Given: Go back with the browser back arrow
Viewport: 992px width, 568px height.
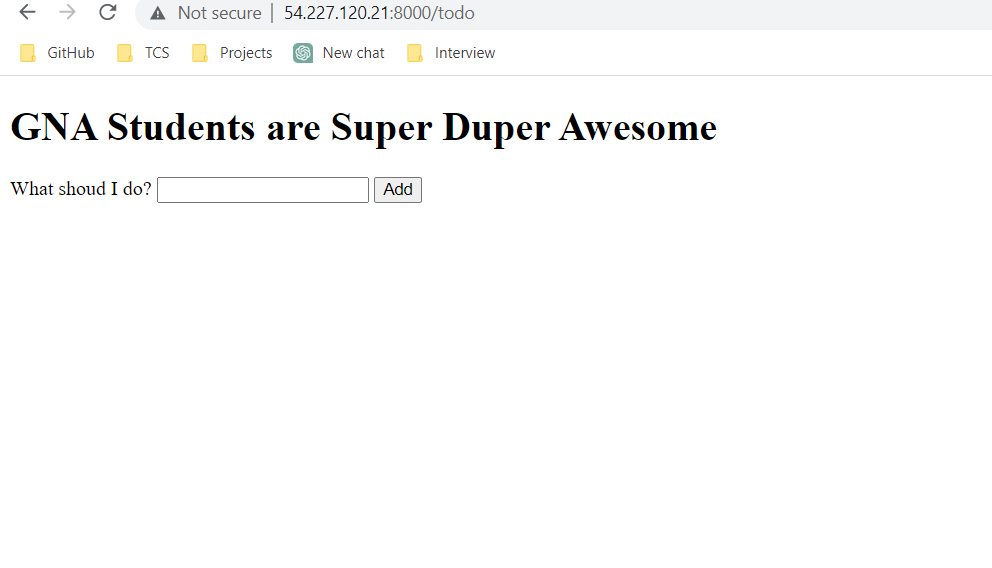Looking at the screenshot, I should pos(27,12).
